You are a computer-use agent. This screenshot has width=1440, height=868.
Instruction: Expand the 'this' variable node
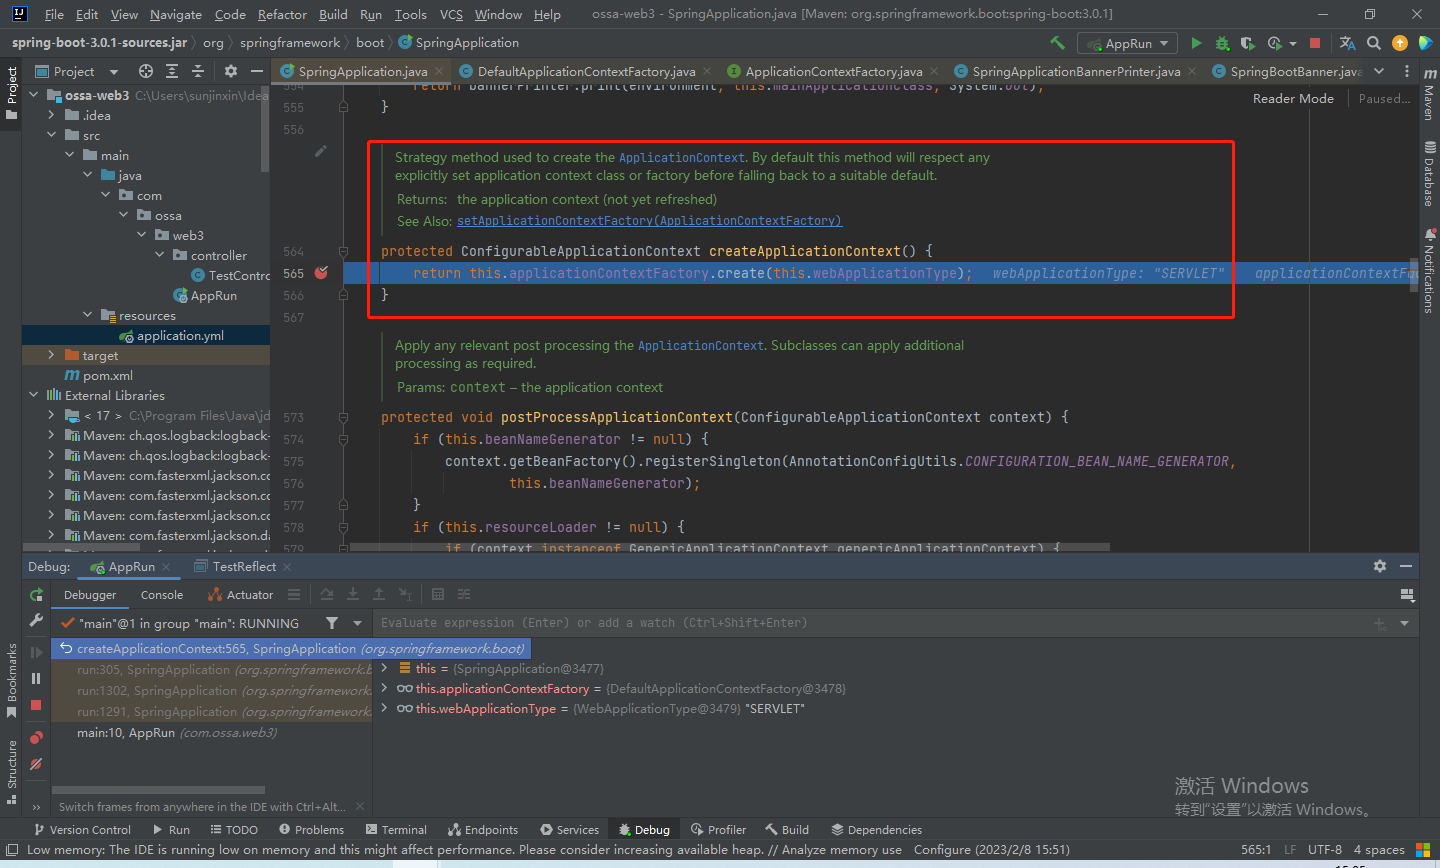384,667
